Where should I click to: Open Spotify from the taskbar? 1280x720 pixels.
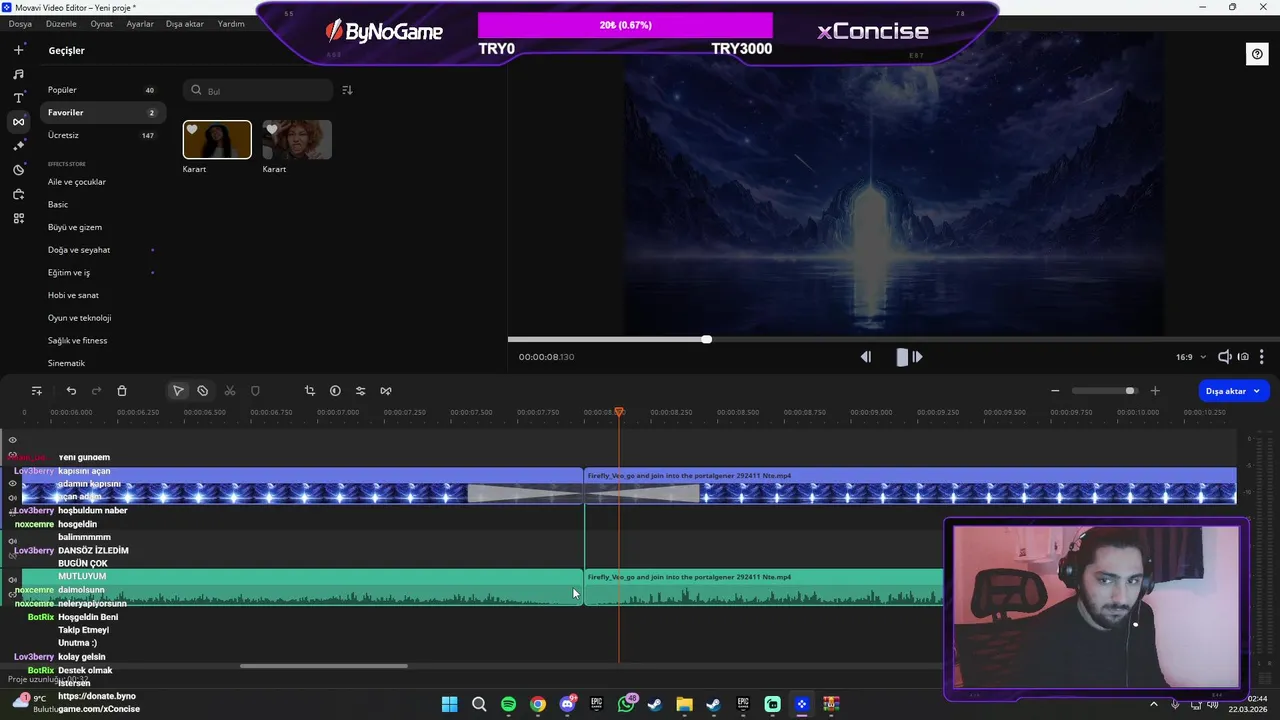(508, 704)
